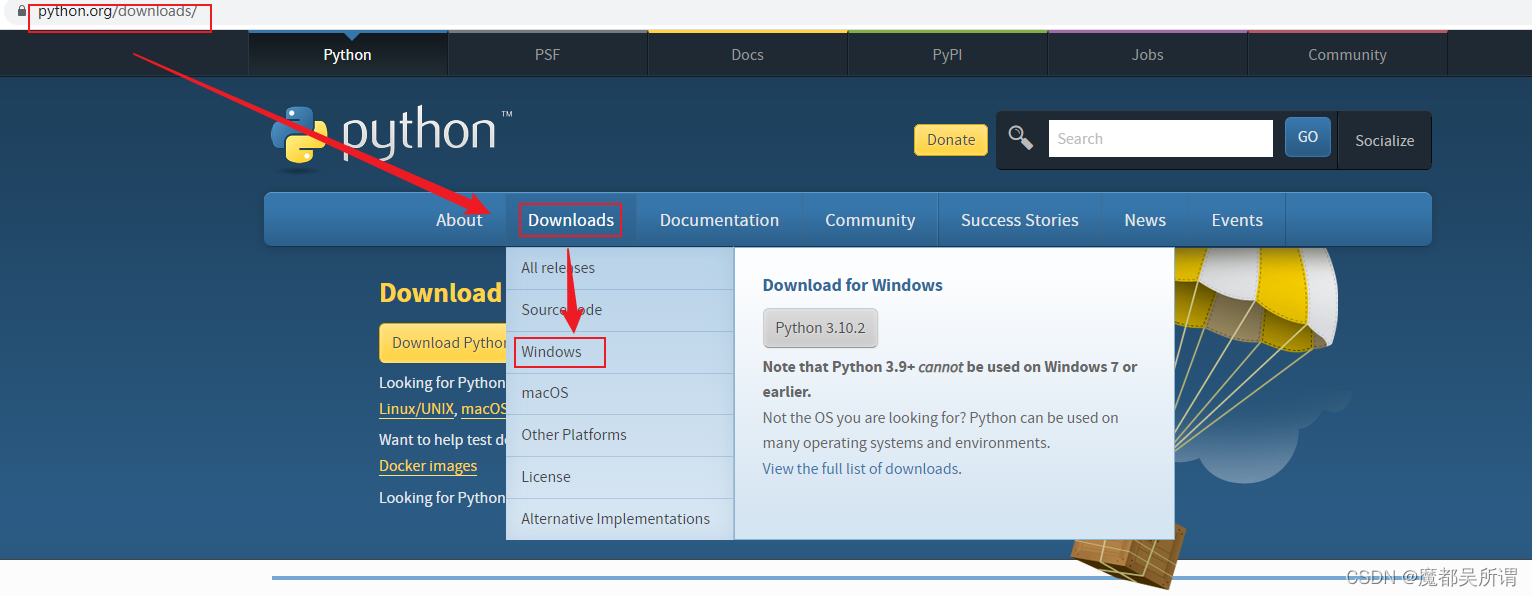Screen dimensions: 1532x596
Task: Select Alternative Implementations in Downloads menu
Action: (620, 519)
